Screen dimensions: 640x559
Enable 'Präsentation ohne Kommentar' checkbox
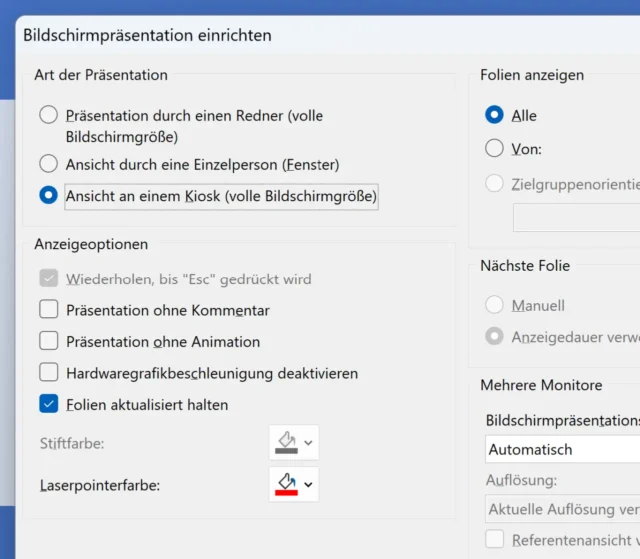48,310
